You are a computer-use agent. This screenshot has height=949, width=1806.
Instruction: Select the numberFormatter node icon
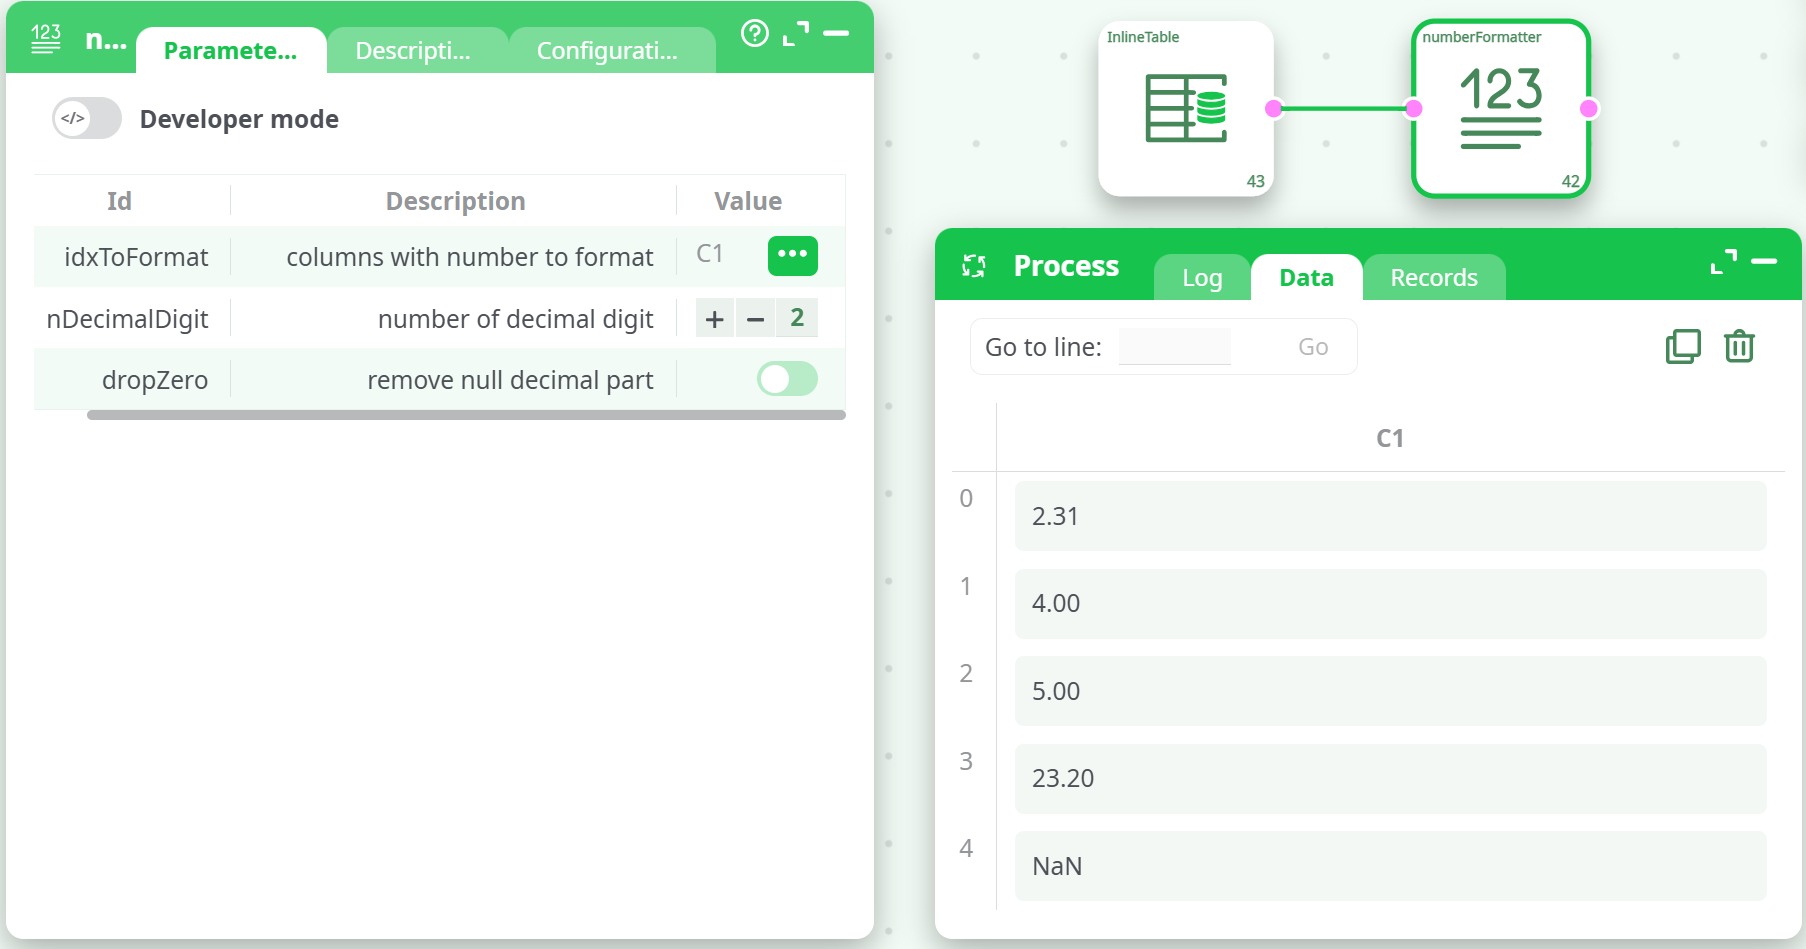1500,108
